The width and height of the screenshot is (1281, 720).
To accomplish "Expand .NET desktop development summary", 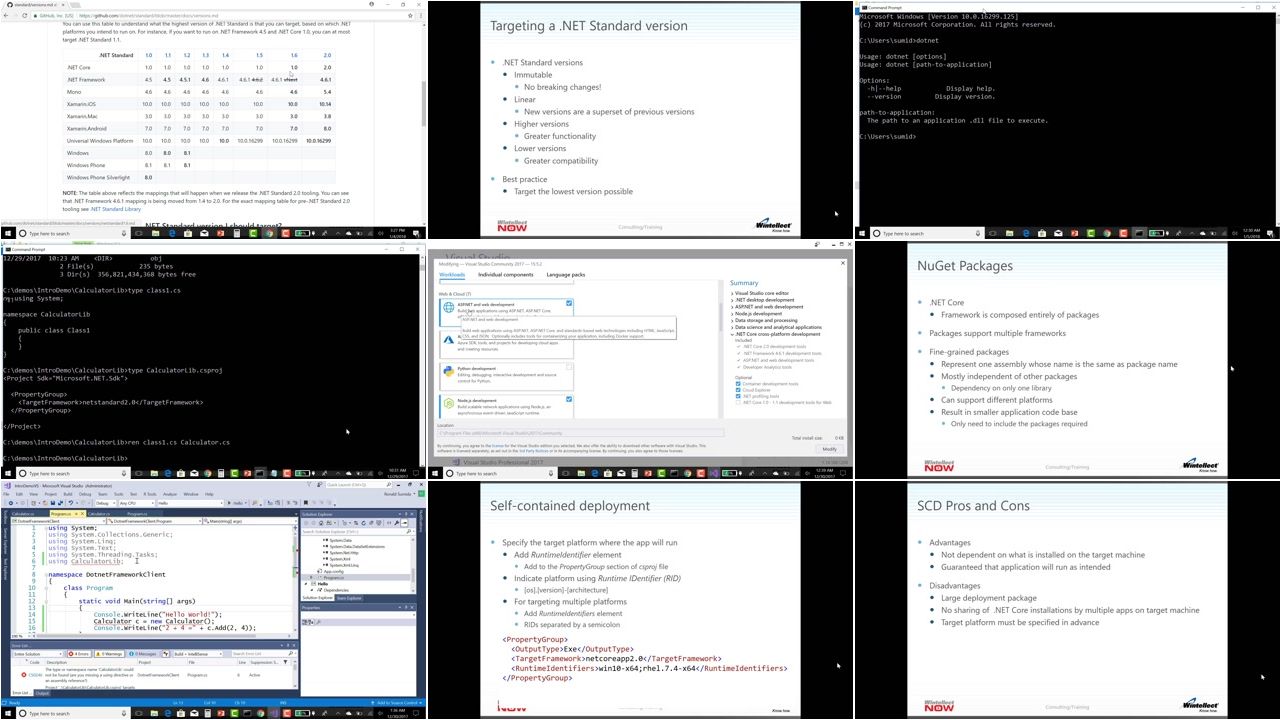I will click(732, 300).
